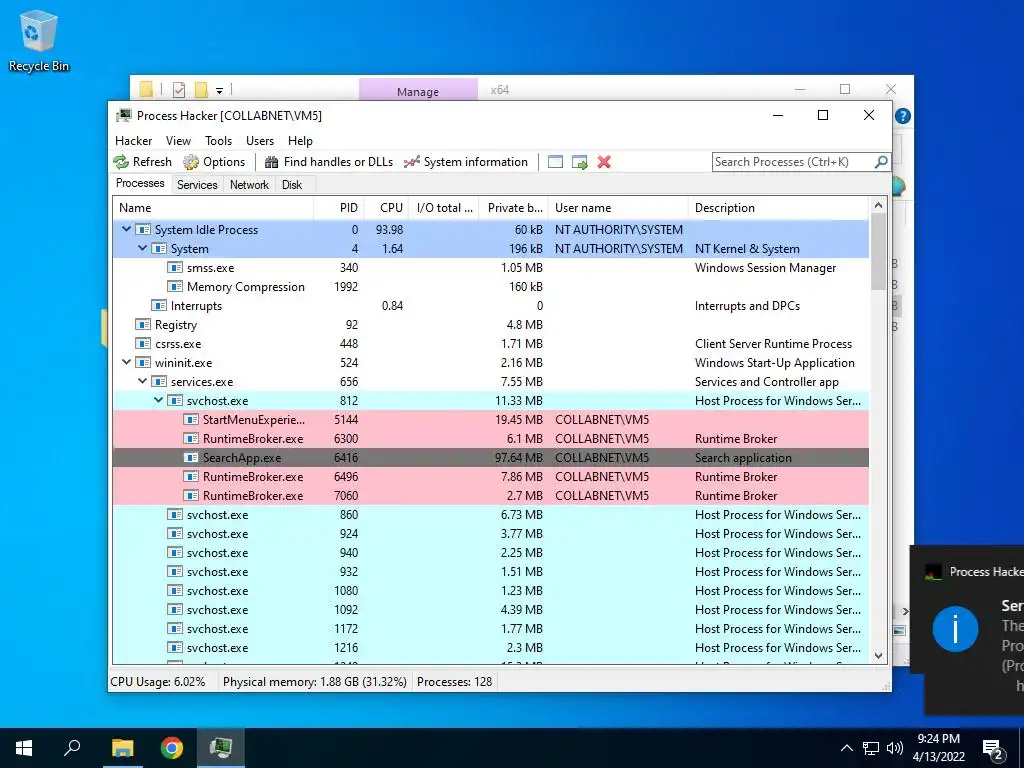Click find window and thread icon
The width and height of the screenshot is (1024, 768).
click(x=579, y=162)
